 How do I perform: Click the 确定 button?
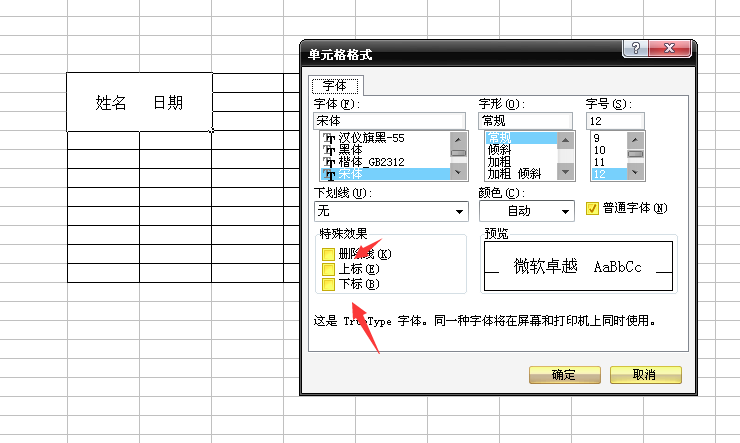coord(564,375)
